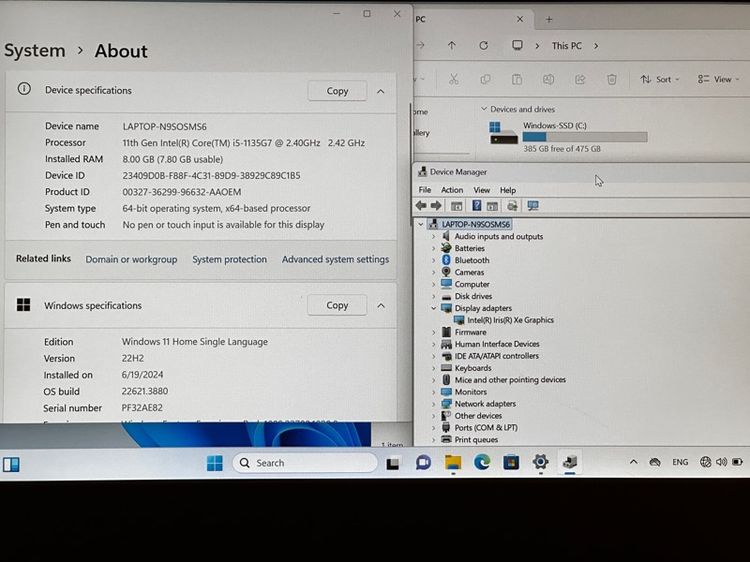The height and width of the screenshot is (562, 750).
Task: Open File menu in Device Manager
Action: [425, 190]
